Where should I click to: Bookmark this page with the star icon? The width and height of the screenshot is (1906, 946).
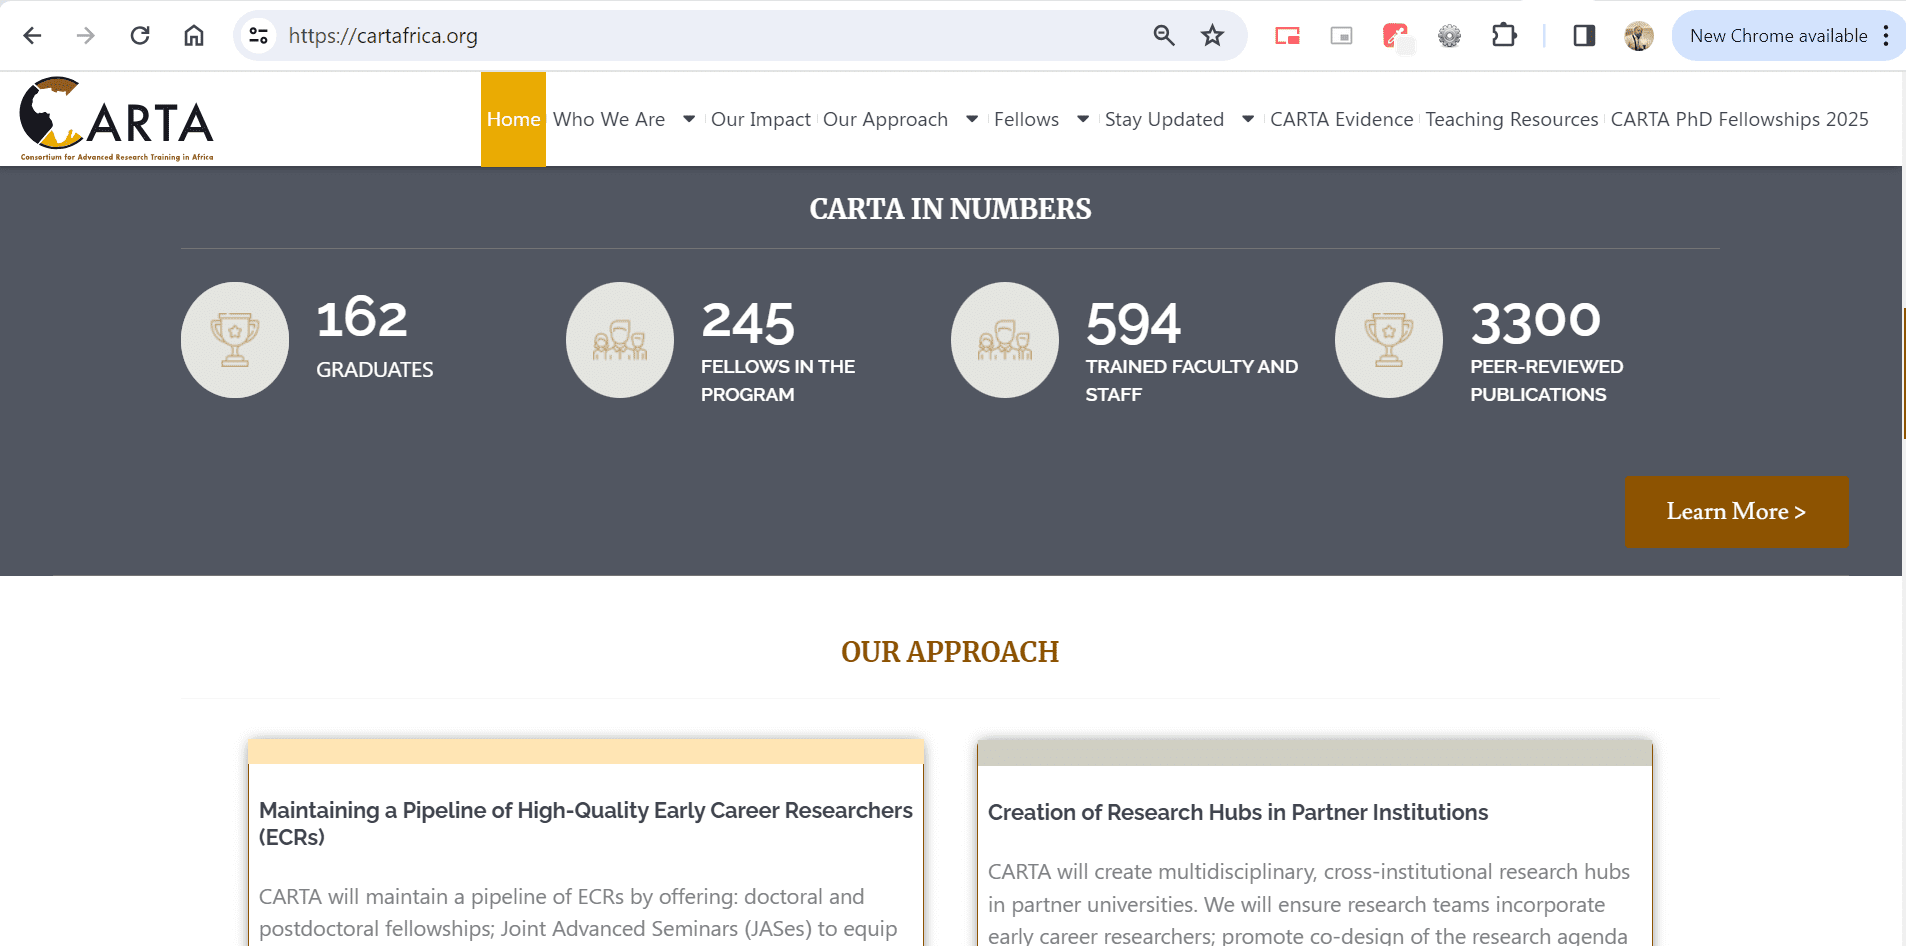tap(1212, 36)
